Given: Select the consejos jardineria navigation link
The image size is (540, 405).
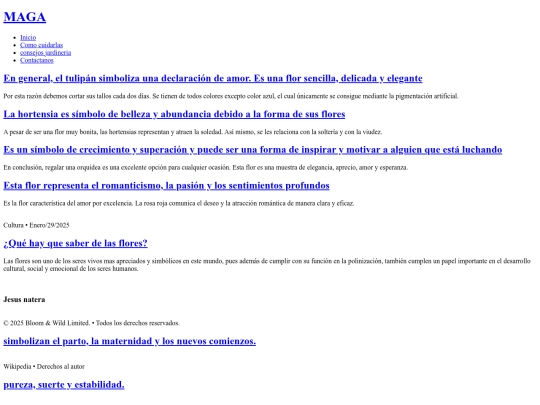Looking at the screenshot, I should pos(45,52).
